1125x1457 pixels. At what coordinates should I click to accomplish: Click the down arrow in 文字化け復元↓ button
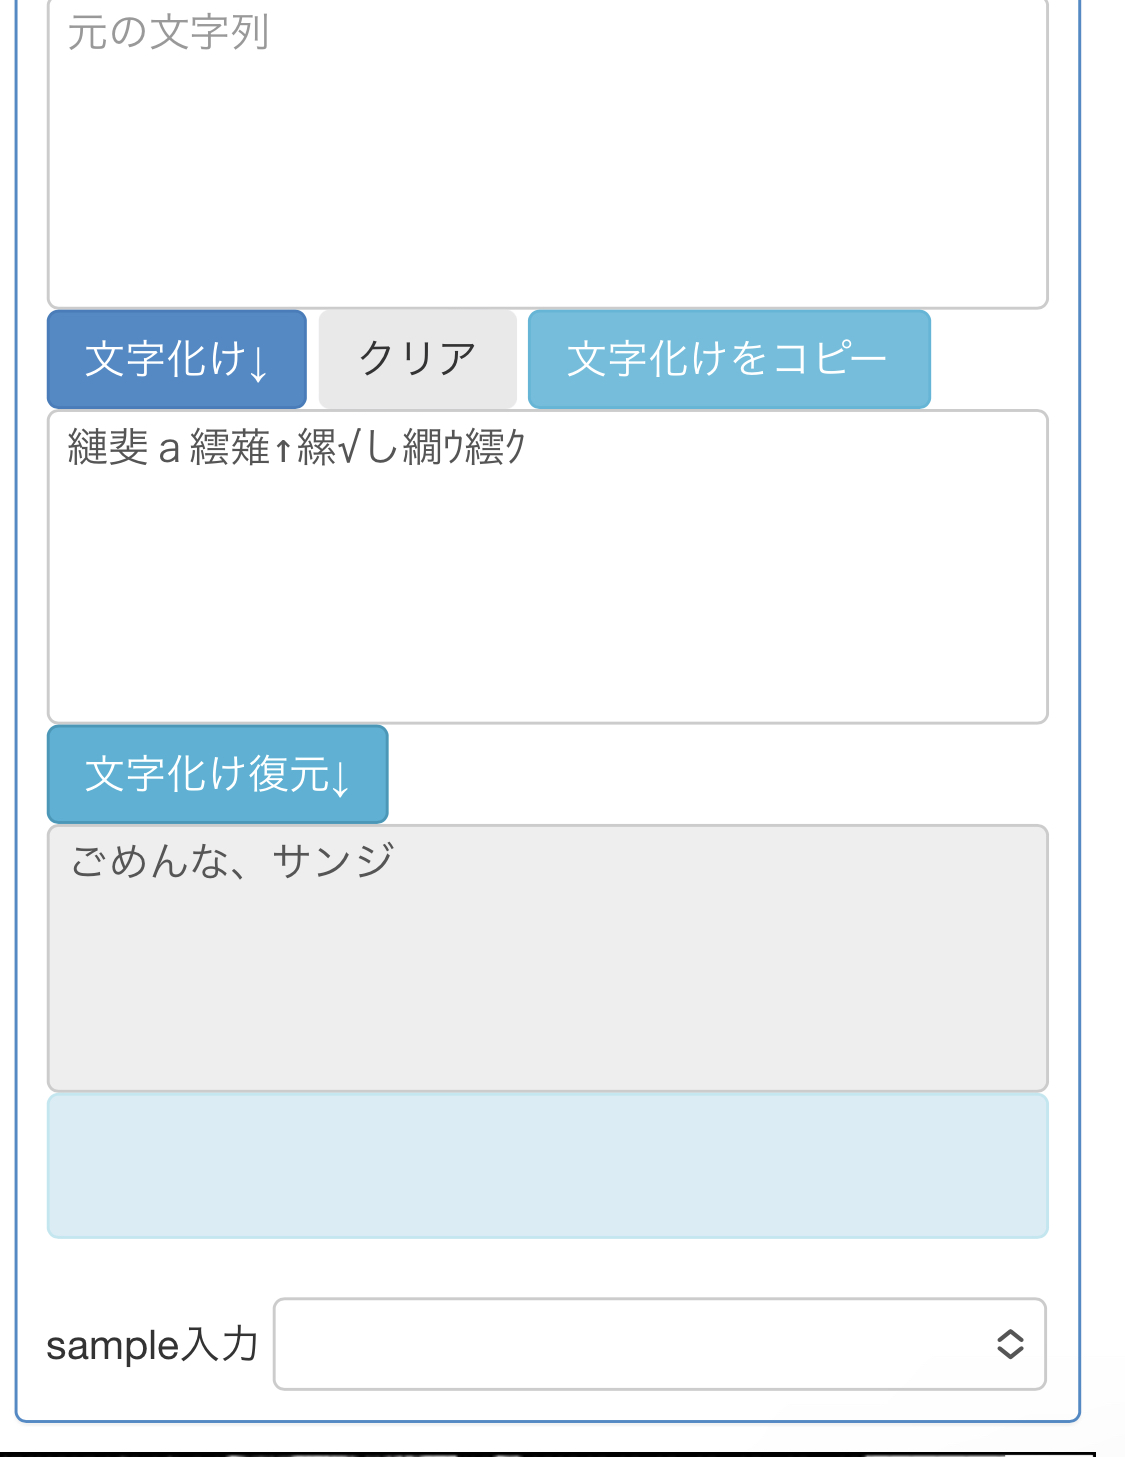pyautogui.click(x=340, y=778)
